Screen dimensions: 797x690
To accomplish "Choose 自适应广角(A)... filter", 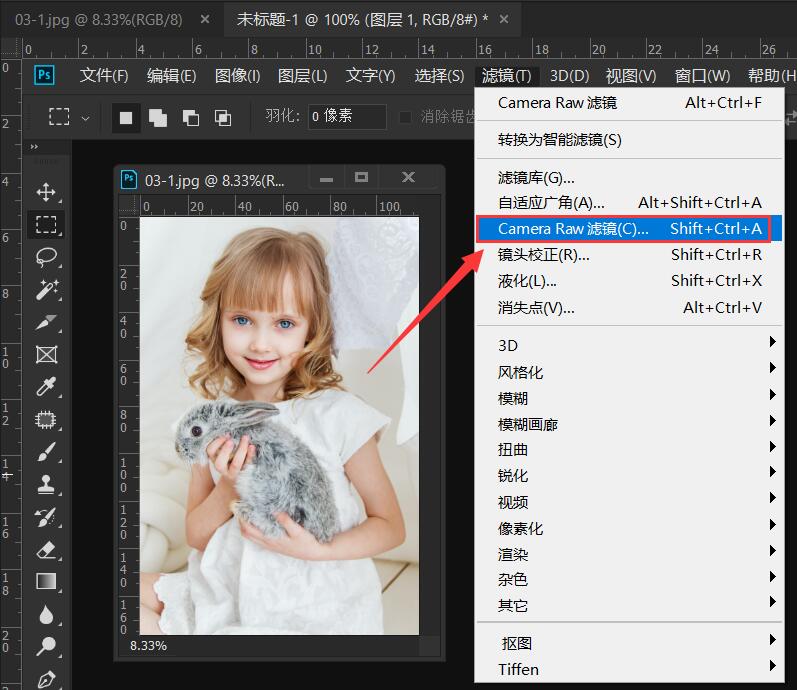I will tap(629, 202).
